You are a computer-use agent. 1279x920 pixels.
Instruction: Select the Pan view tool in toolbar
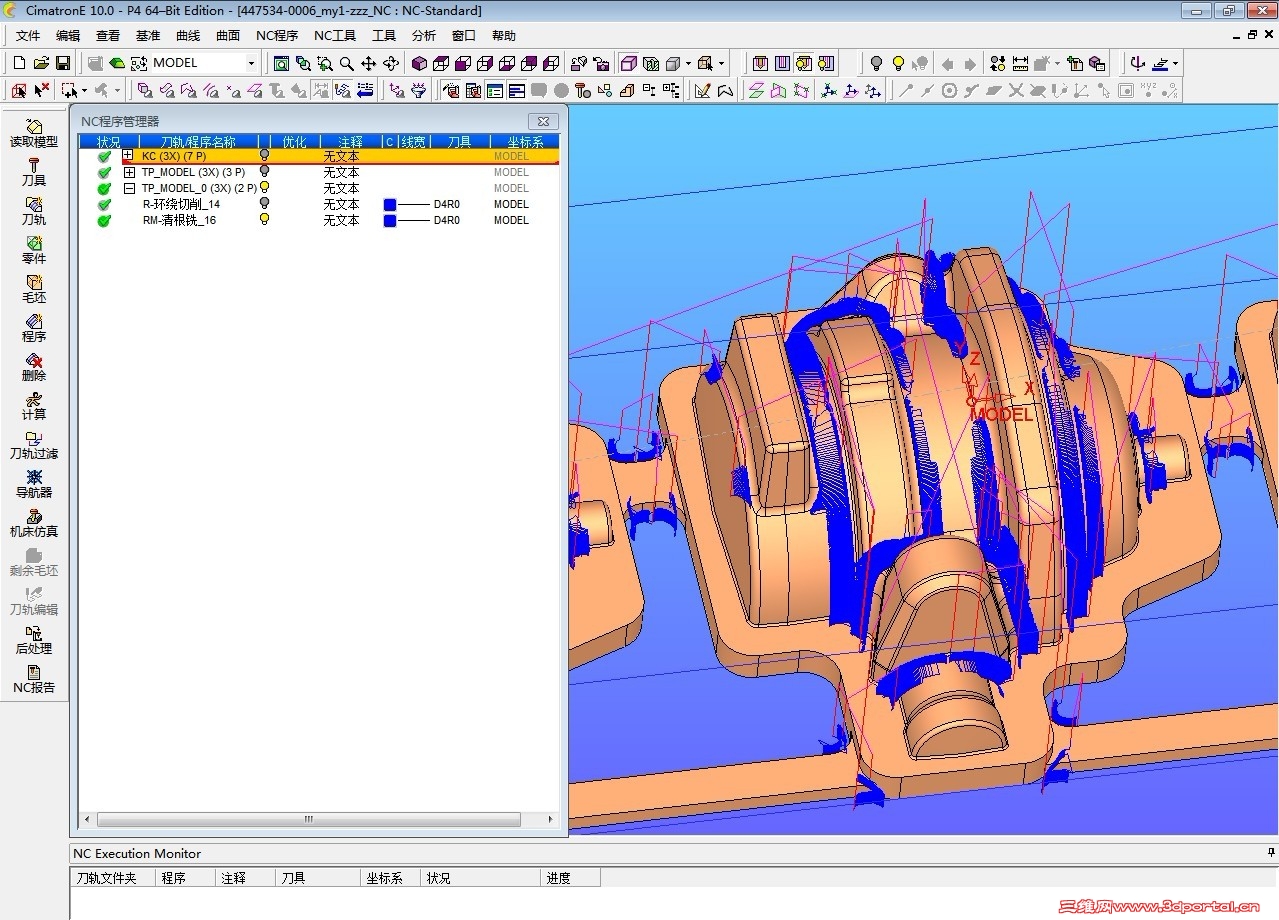coord(368,63)
